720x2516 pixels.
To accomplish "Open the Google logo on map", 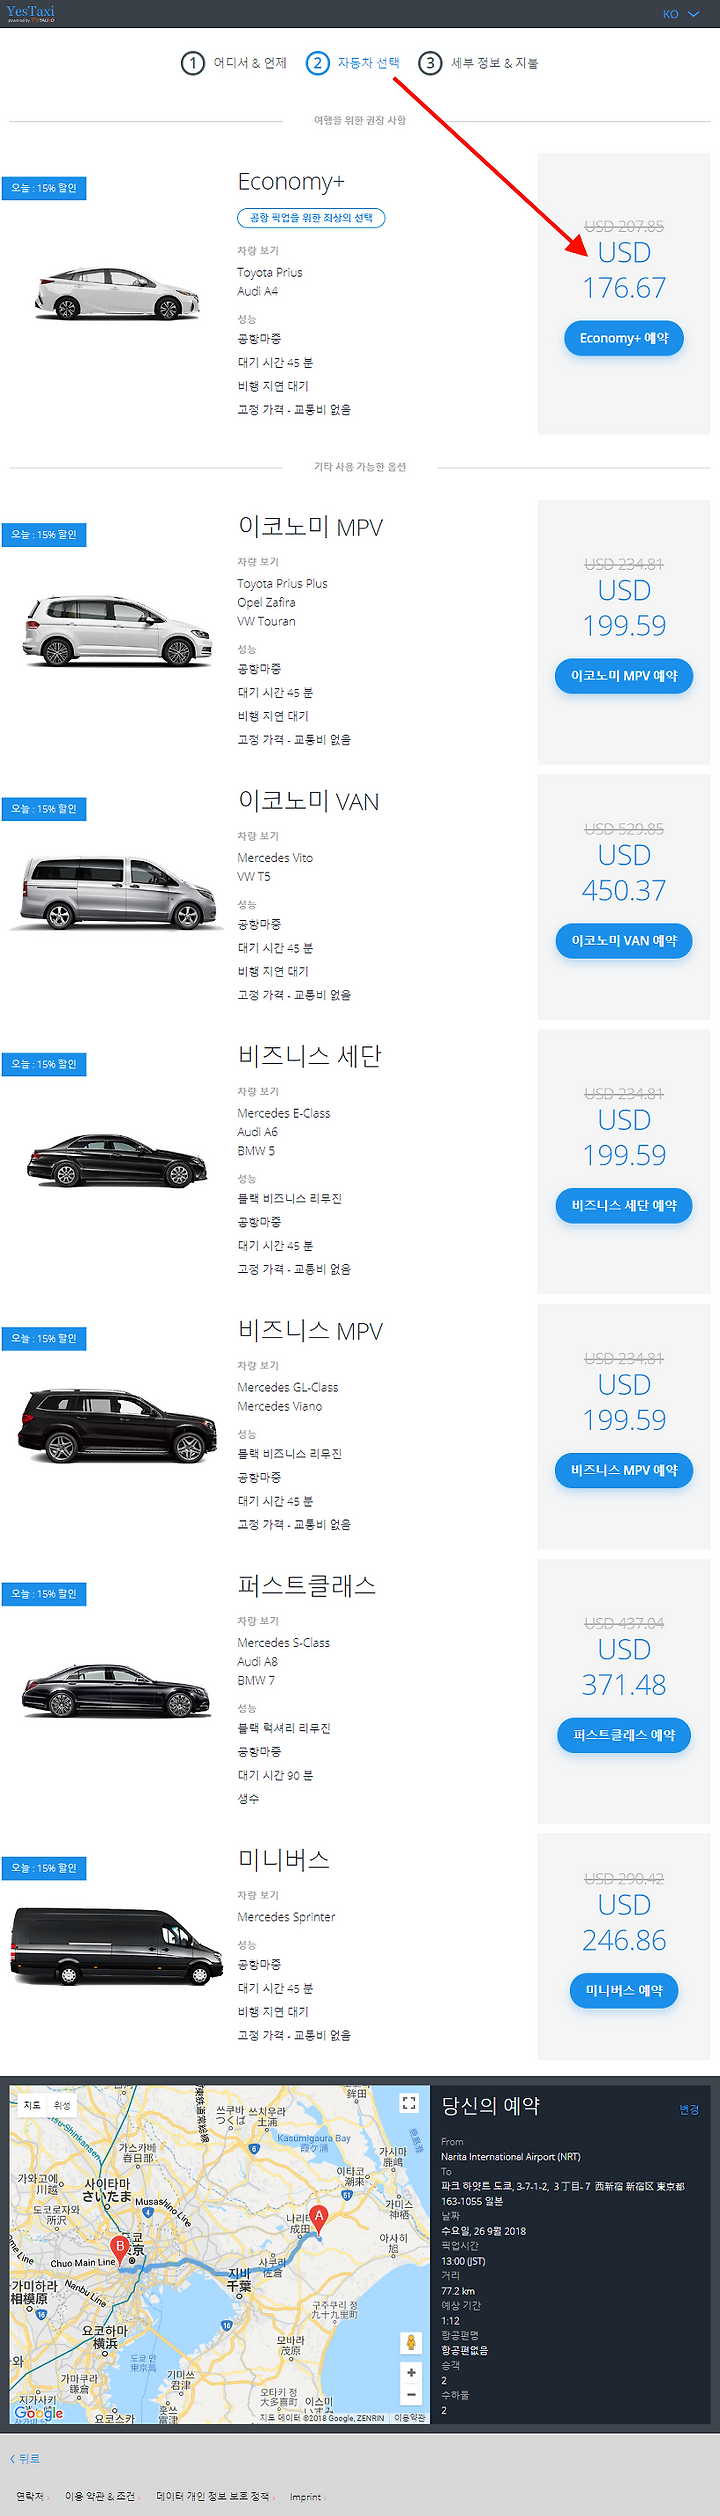I will click(x=38, y=2413).
